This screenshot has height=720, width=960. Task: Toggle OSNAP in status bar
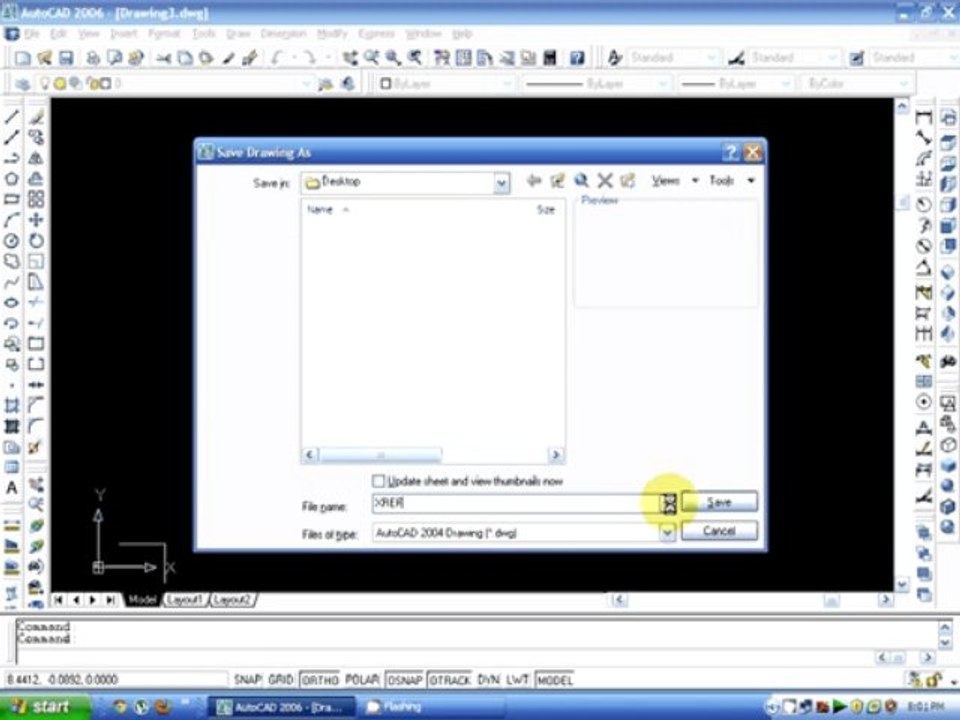click(x=404, y=680)
